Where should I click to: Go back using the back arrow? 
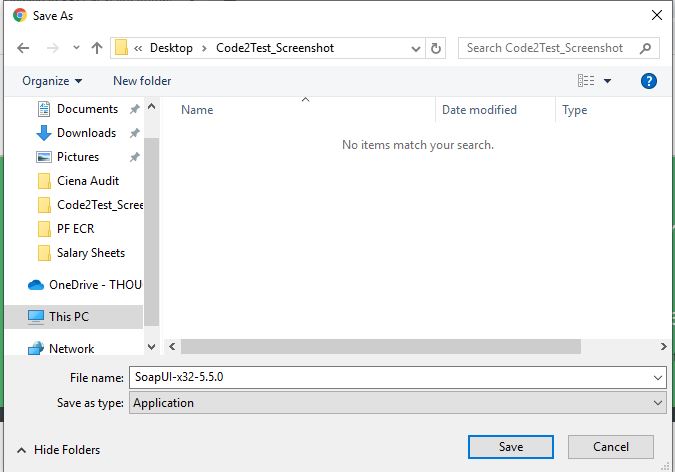[23, 48]
